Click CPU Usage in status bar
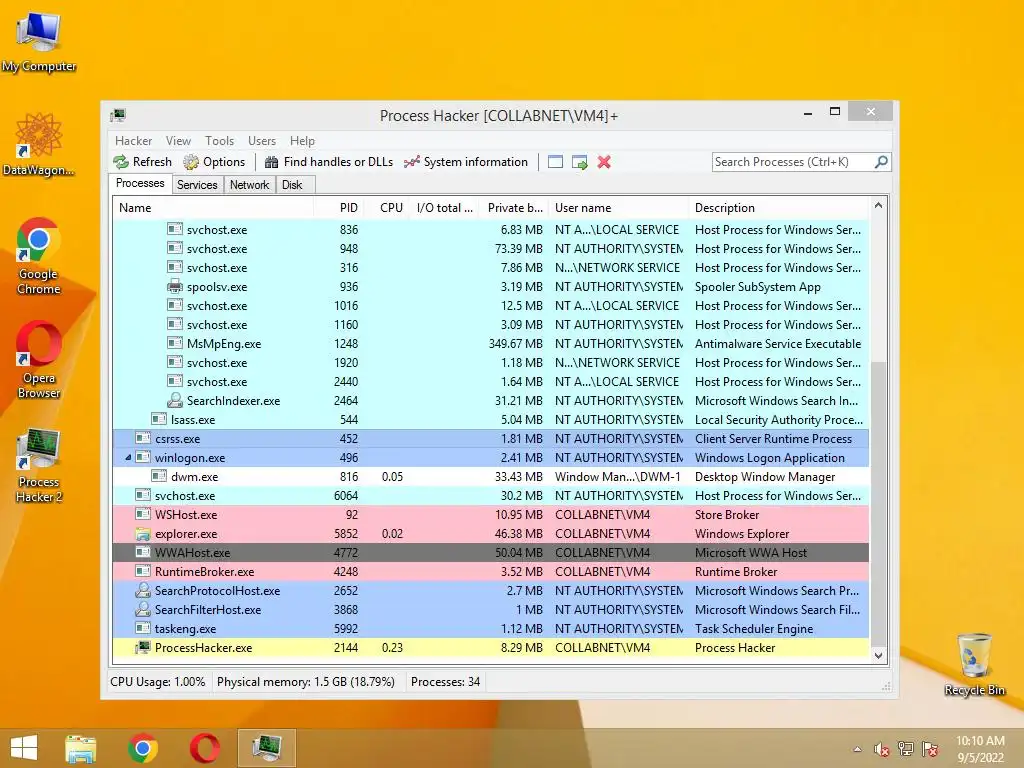The width and height of the screenshot is (1024, 768). [x=157, y=682]
